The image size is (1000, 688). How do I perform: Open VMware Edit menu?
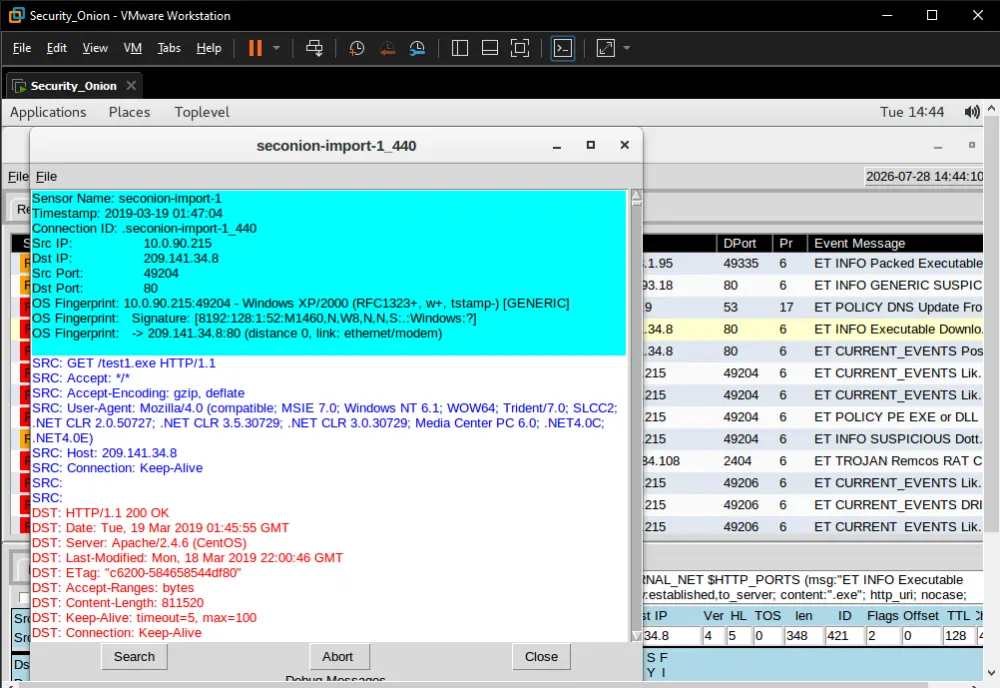[56, 48]
